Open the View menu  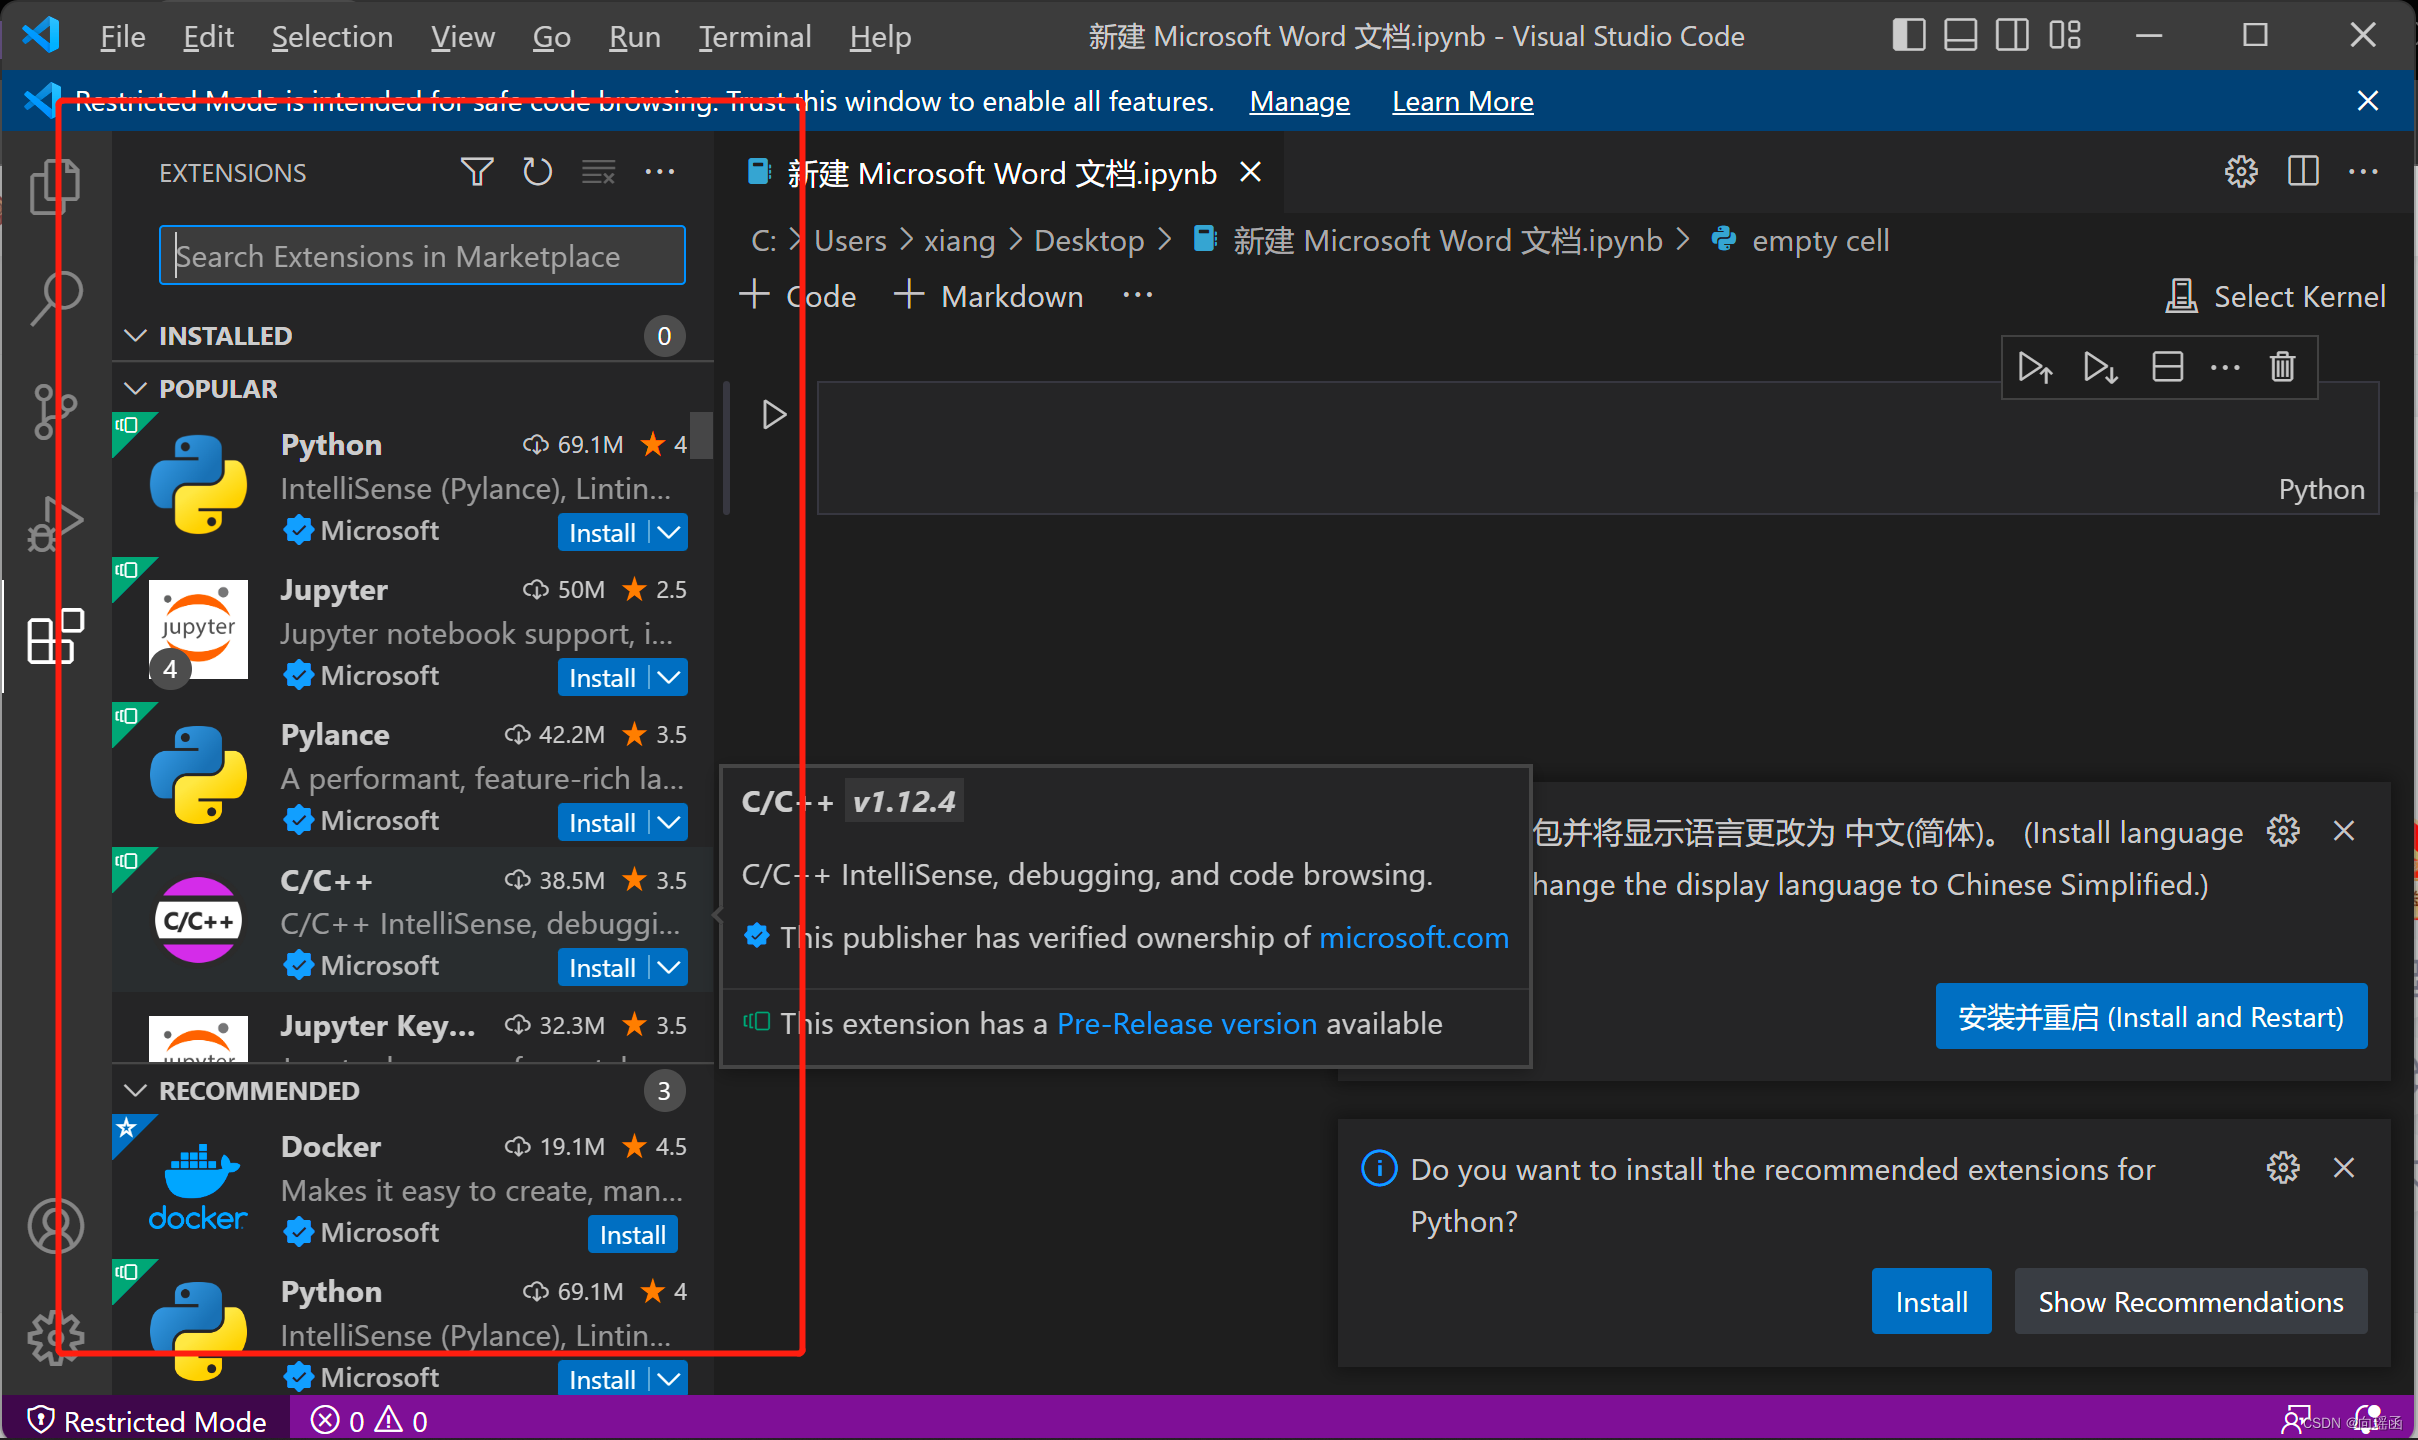[x=463, y=37]
